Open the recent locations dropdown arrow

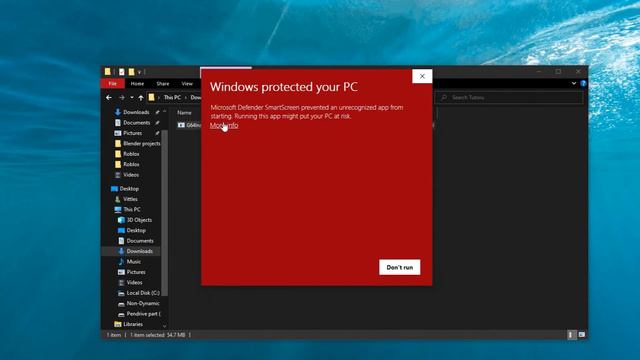[132, 98]
